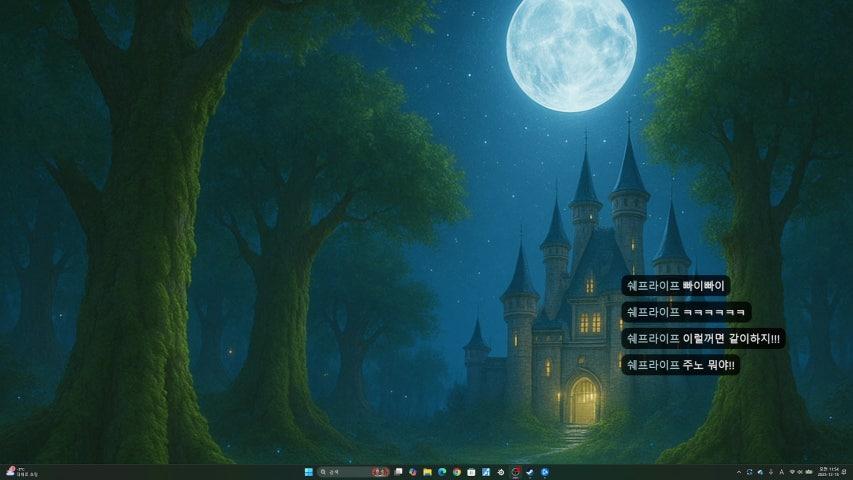
Task: Click the search highlight image in the search box
Action: coord(380,471)
